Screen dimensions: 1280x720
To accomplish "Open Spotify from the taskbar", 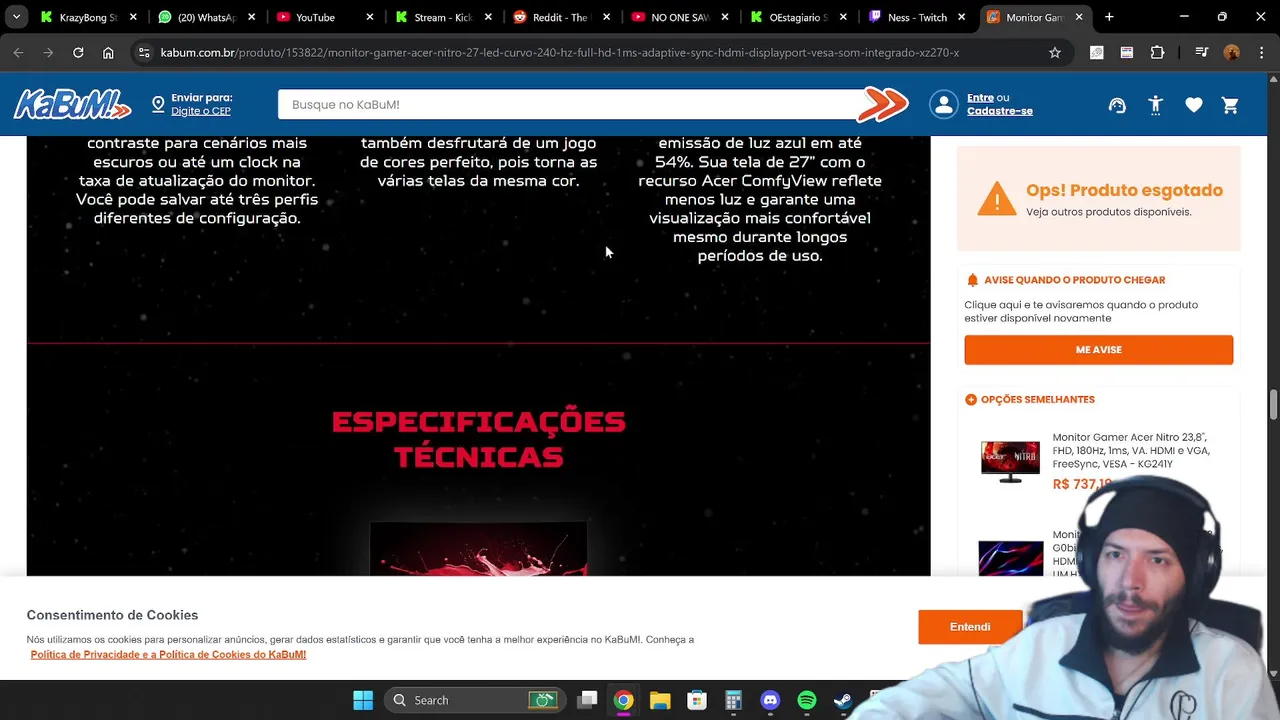I will pyautogui.click(x=807, y=700).
